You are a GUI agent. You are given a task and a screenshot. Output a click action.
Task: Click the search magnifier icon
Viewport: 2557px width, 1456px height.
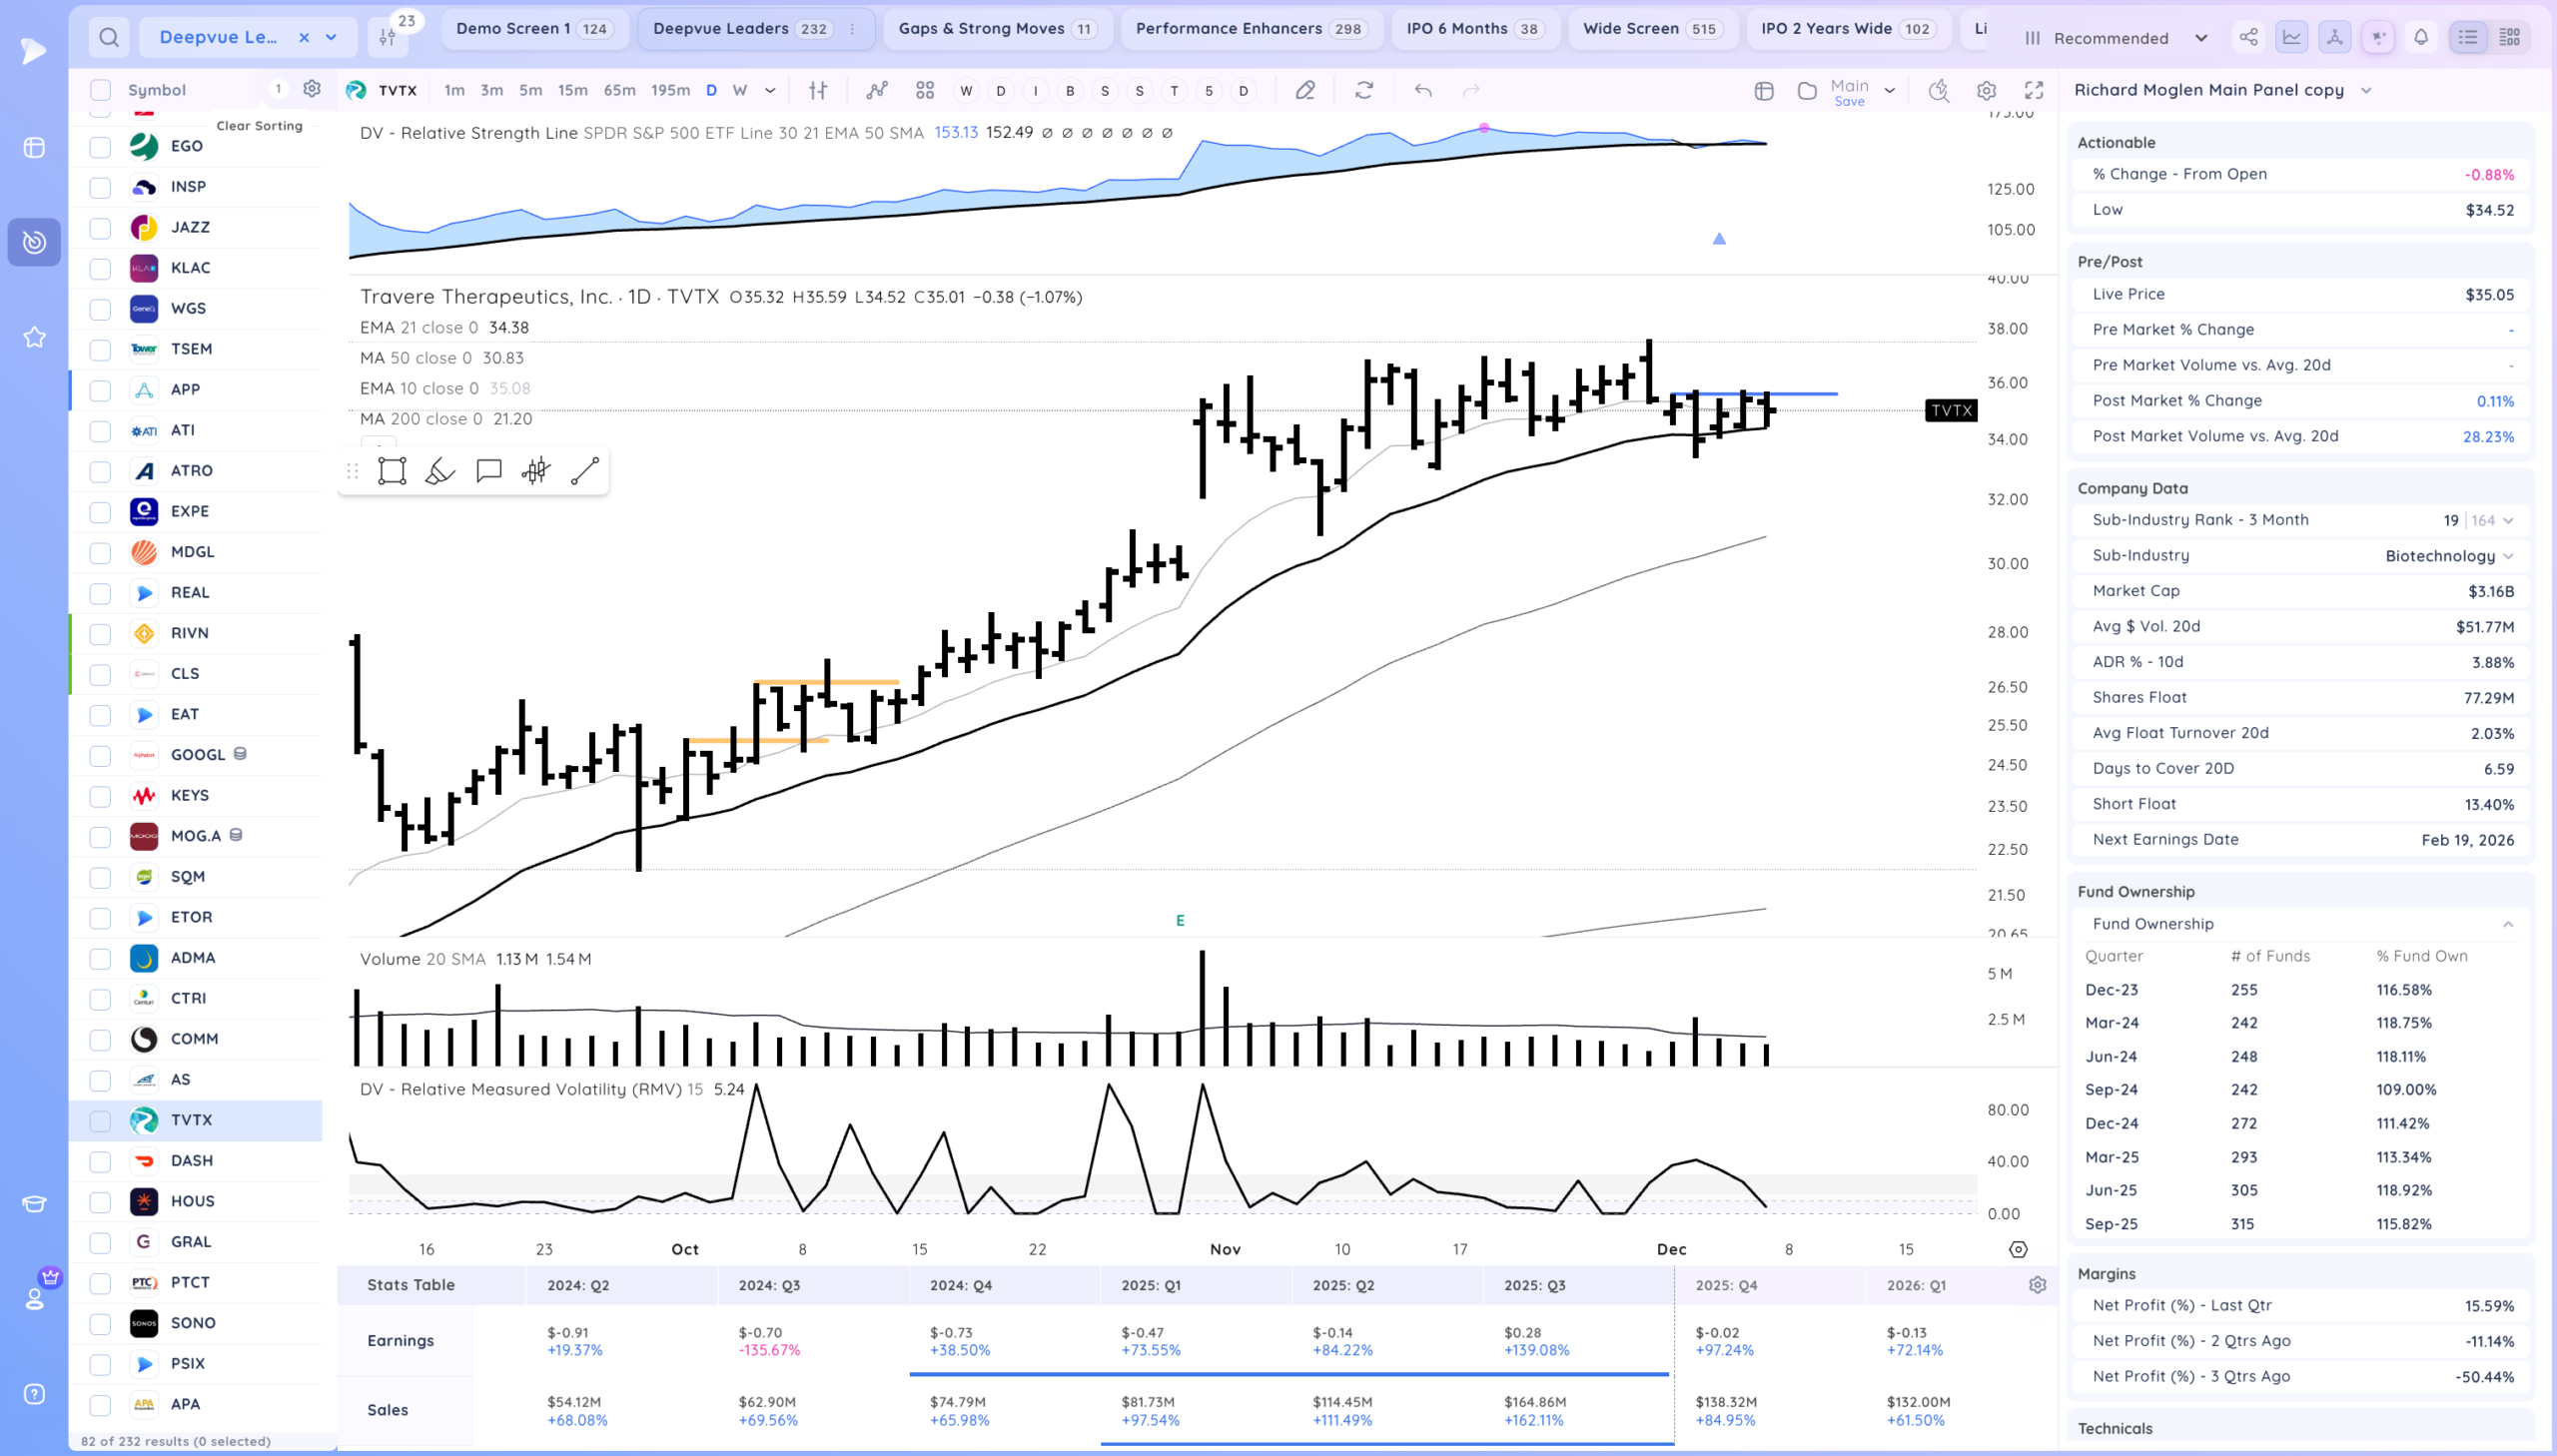(x=109, y=38)
